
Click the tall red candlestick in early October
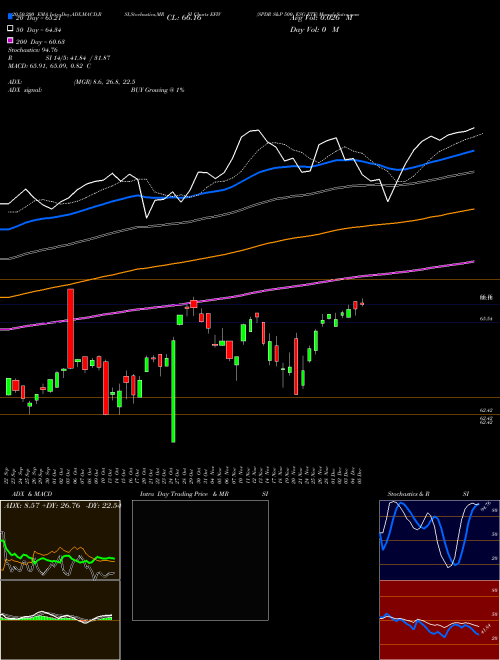point(70,328)
